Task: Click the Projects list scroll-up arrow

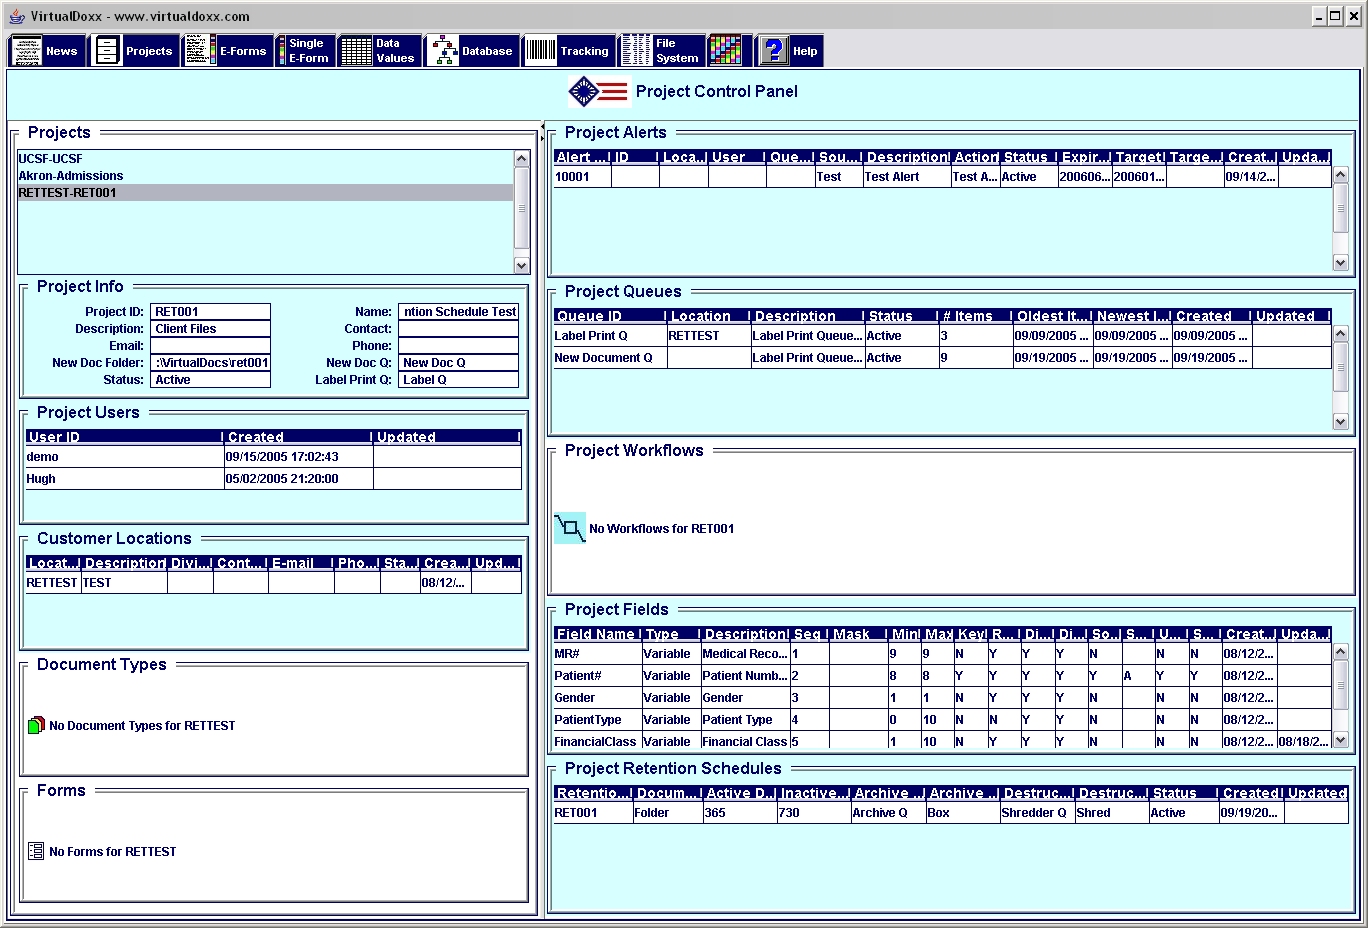Action: coord(521,159)
